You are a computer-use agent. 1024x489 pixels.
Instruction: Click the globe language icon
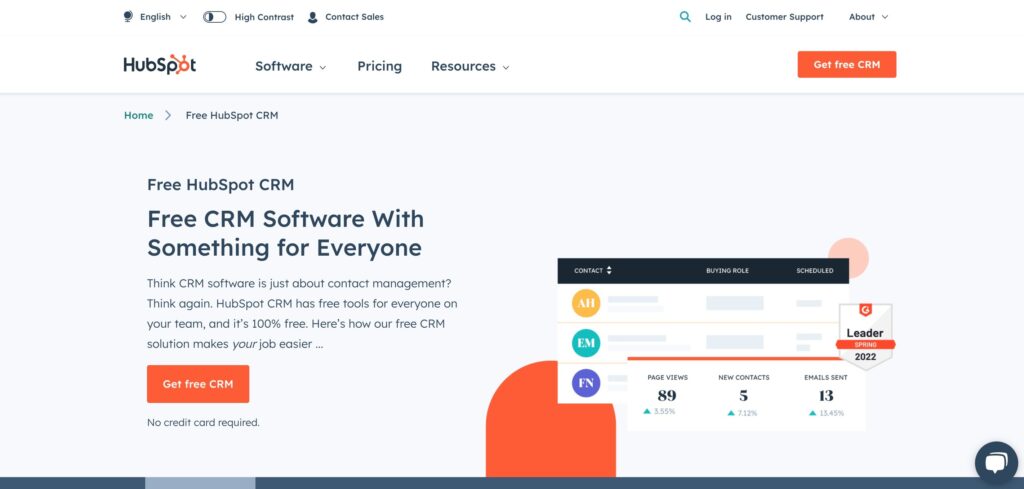[x=128, y=16]
